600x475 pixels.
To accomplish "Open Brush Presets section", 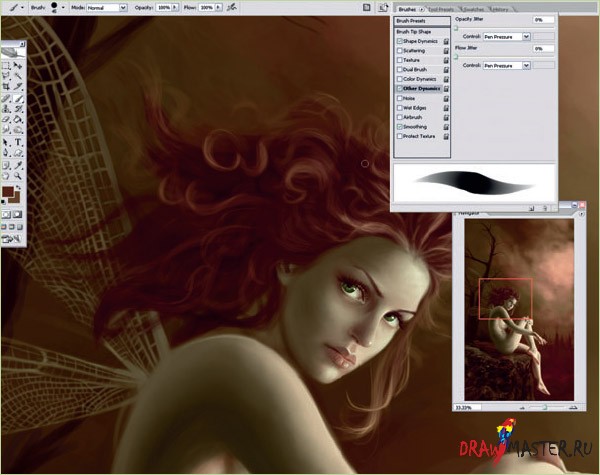I will (422, 21).
